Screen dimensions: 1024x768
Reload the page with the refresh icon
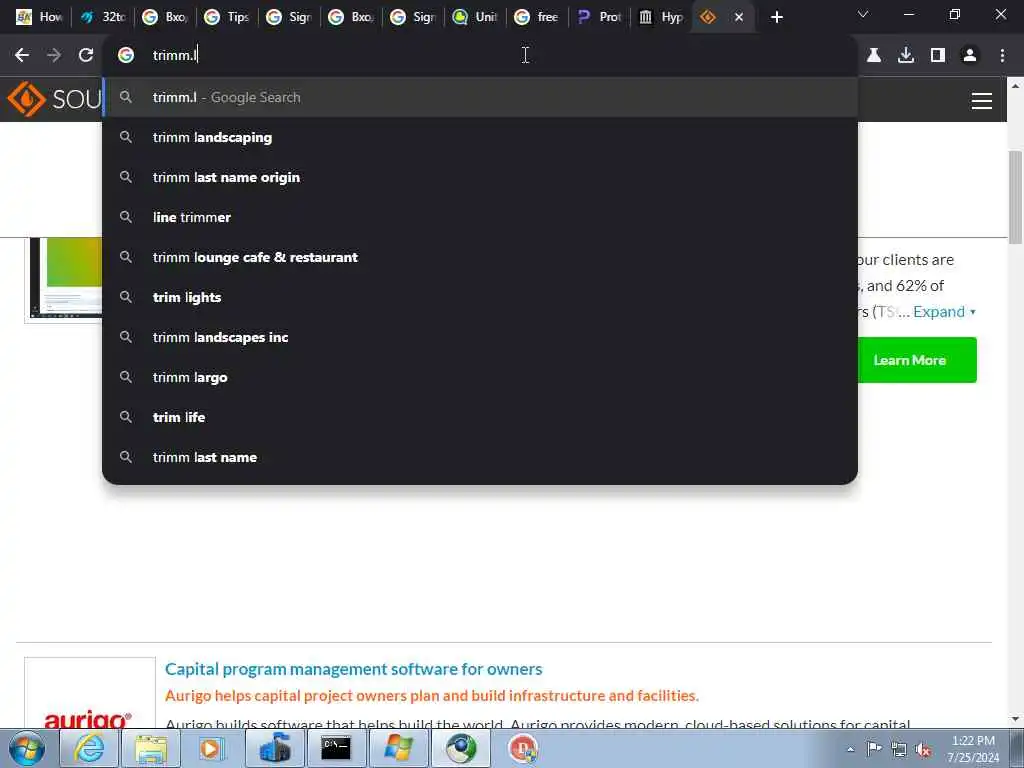[86, 56]
